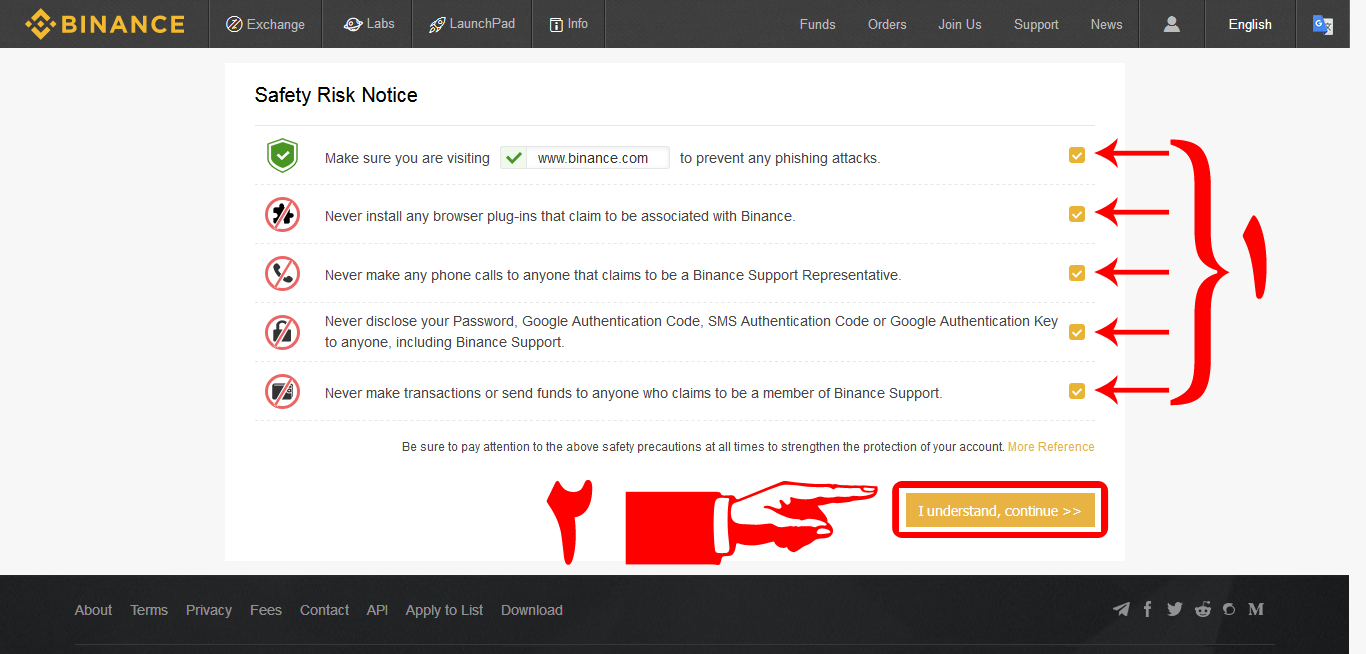Screen dimensions: 1366x654
Task: Open the Orders menu
Action: coord(887,24)
